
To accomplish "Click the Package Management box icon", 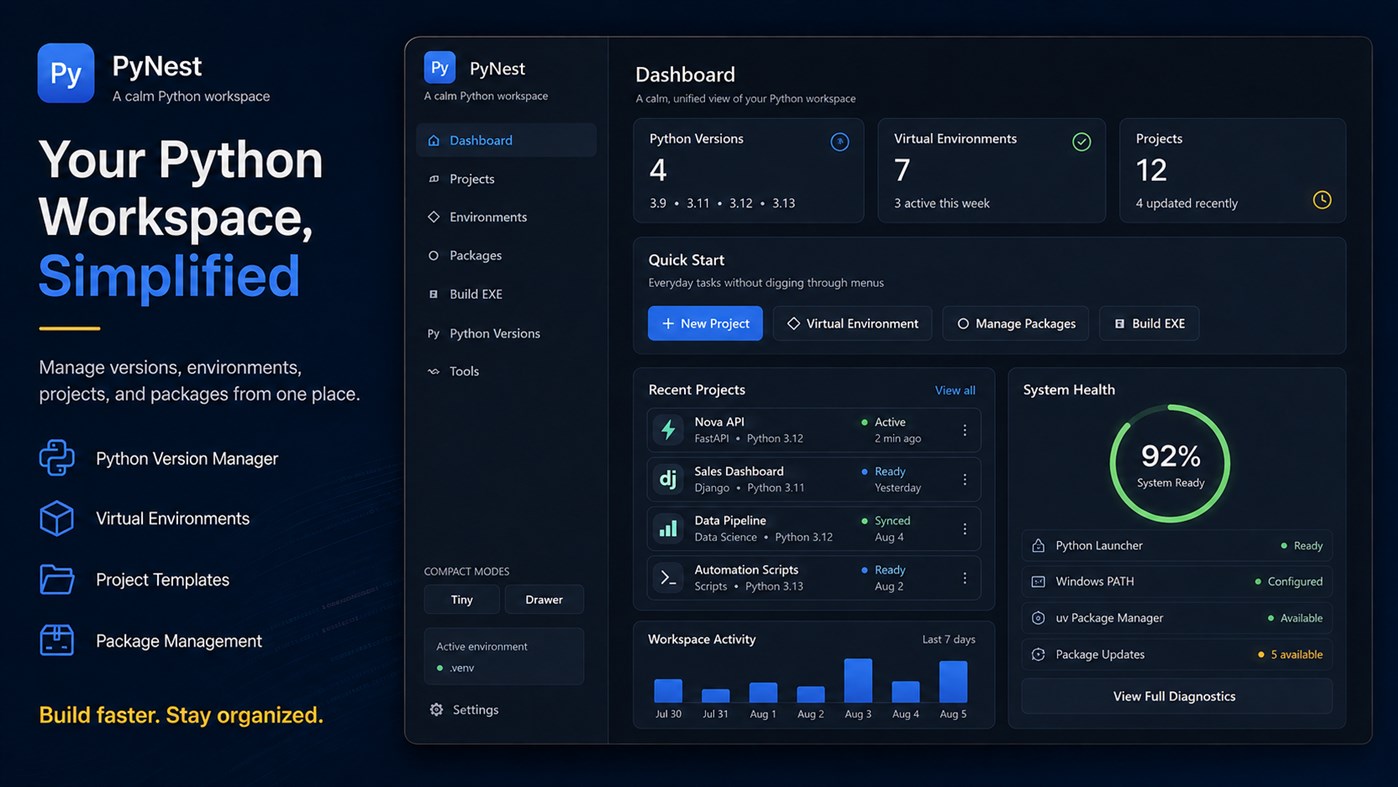I will pyautogui.click(x=57, y=640).
